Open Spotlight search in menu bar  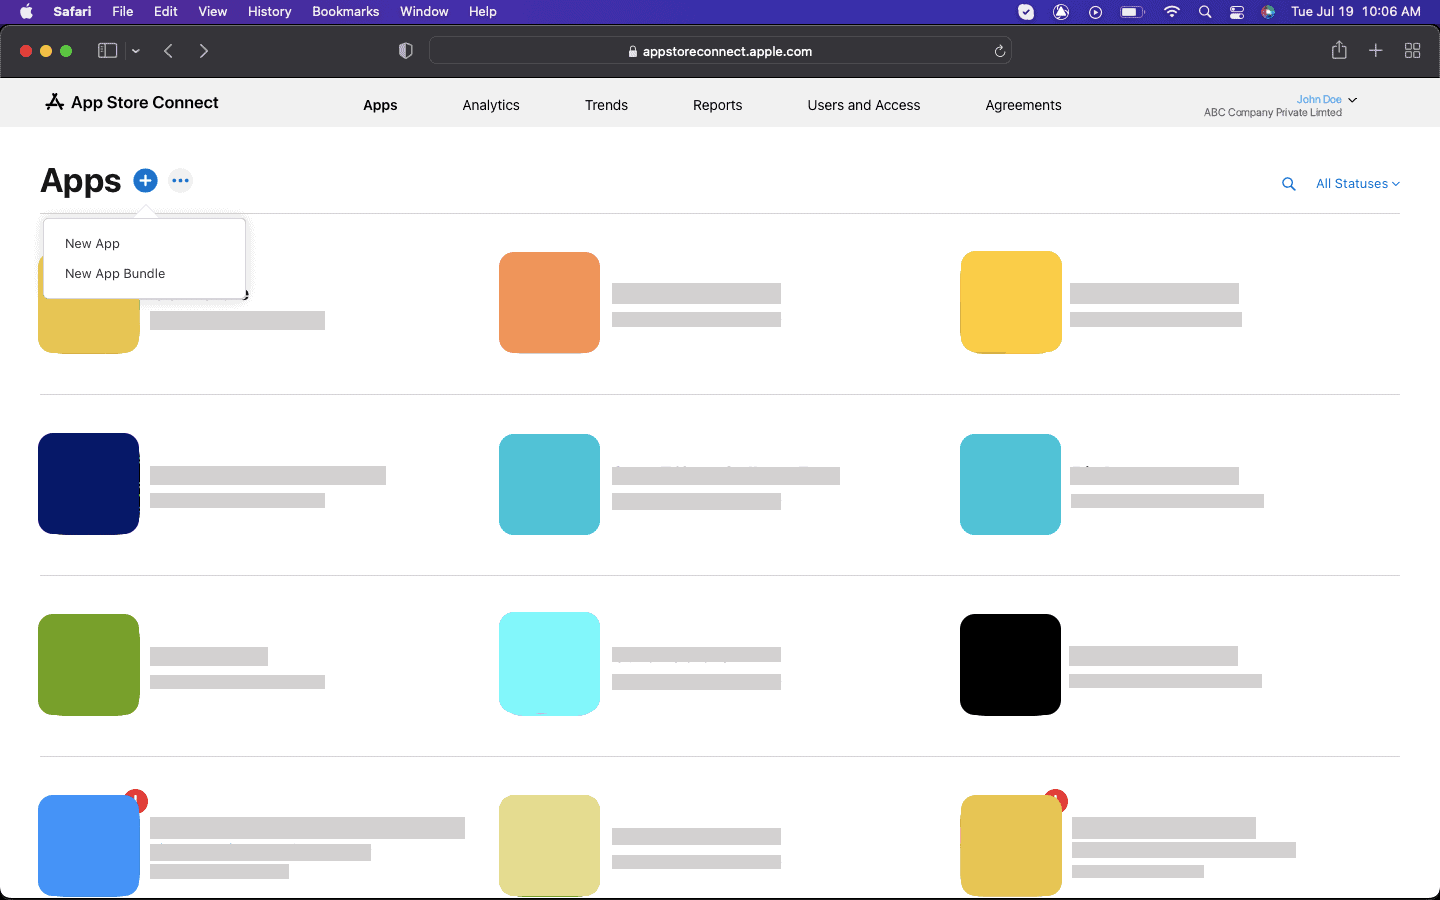pos(1205,12)
